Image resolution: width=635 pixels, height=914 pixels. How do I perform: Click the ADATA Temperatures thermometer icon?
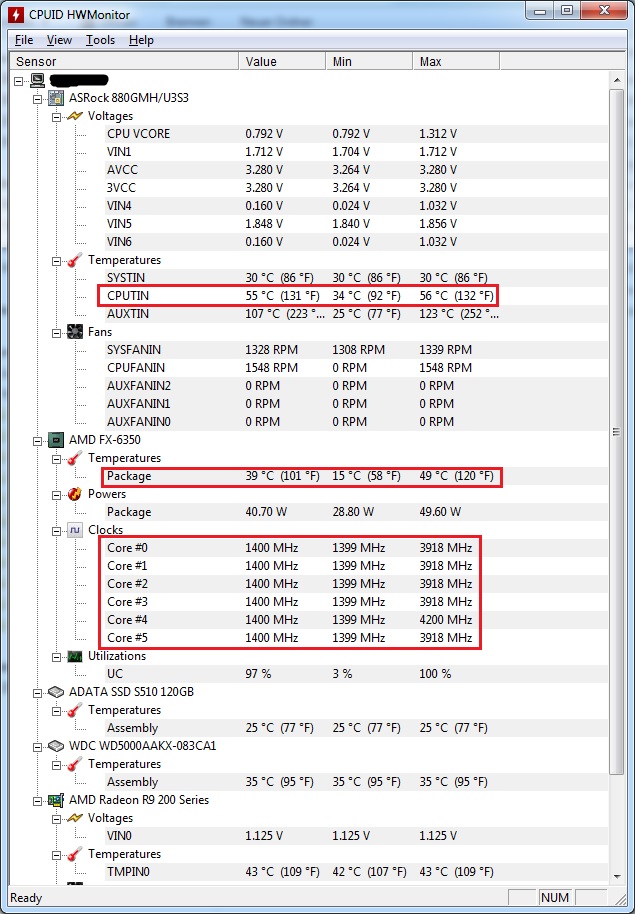click(75, 710)
